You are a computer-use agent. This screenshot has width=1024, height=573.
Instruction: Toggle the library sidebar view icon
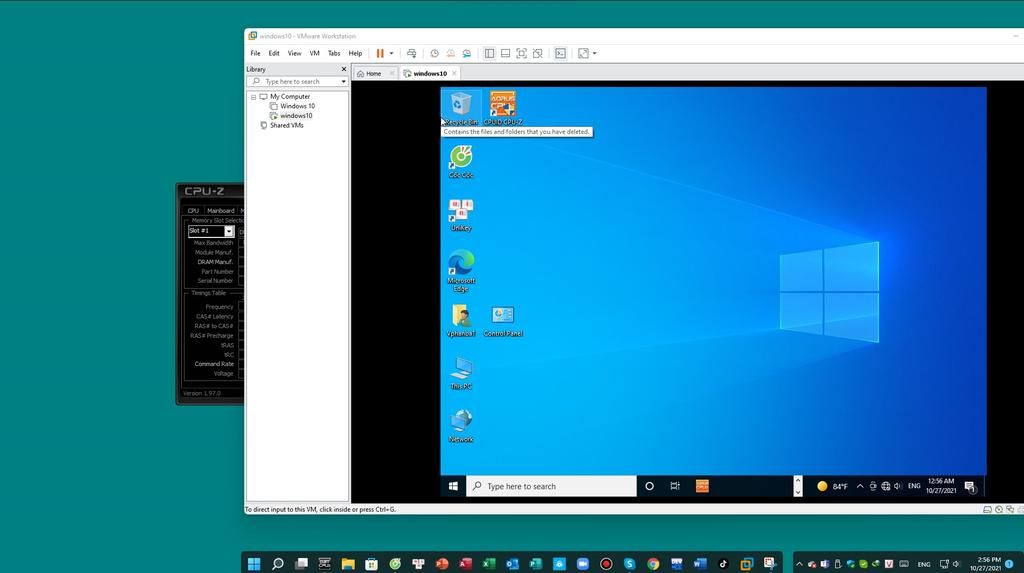[x=489, y=54]
